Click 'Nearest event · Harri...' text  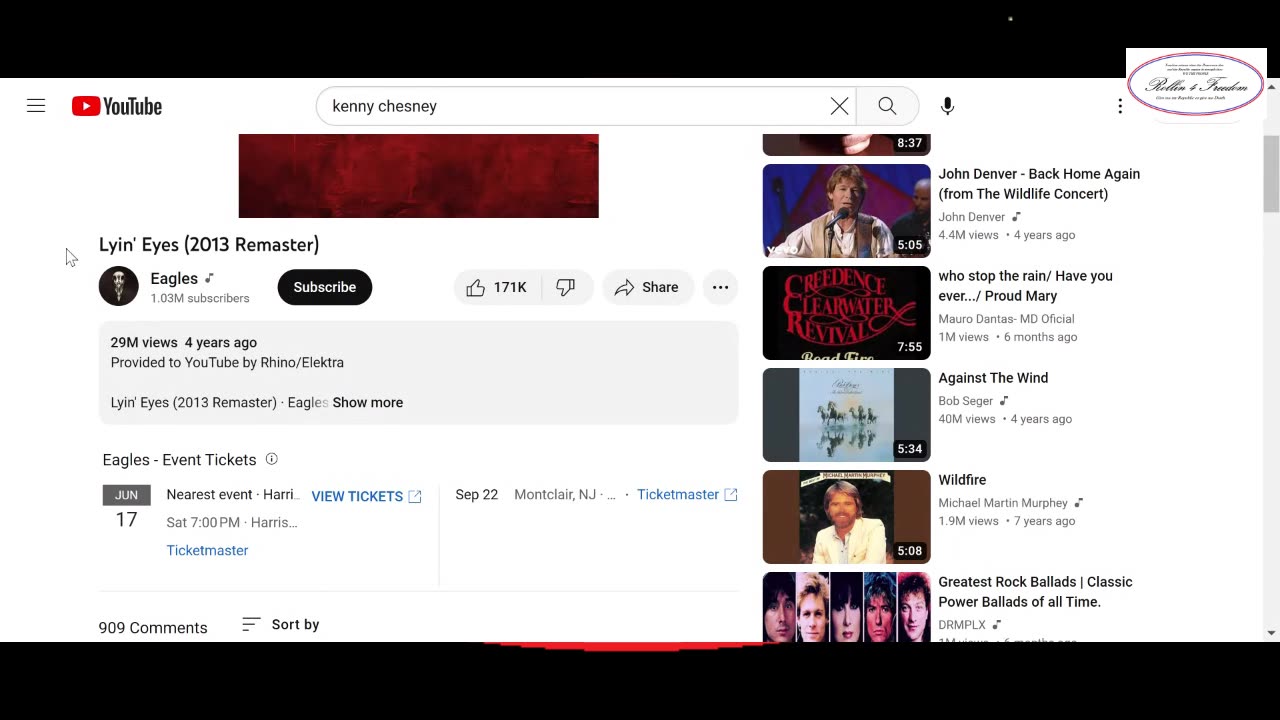pos(233,494)
